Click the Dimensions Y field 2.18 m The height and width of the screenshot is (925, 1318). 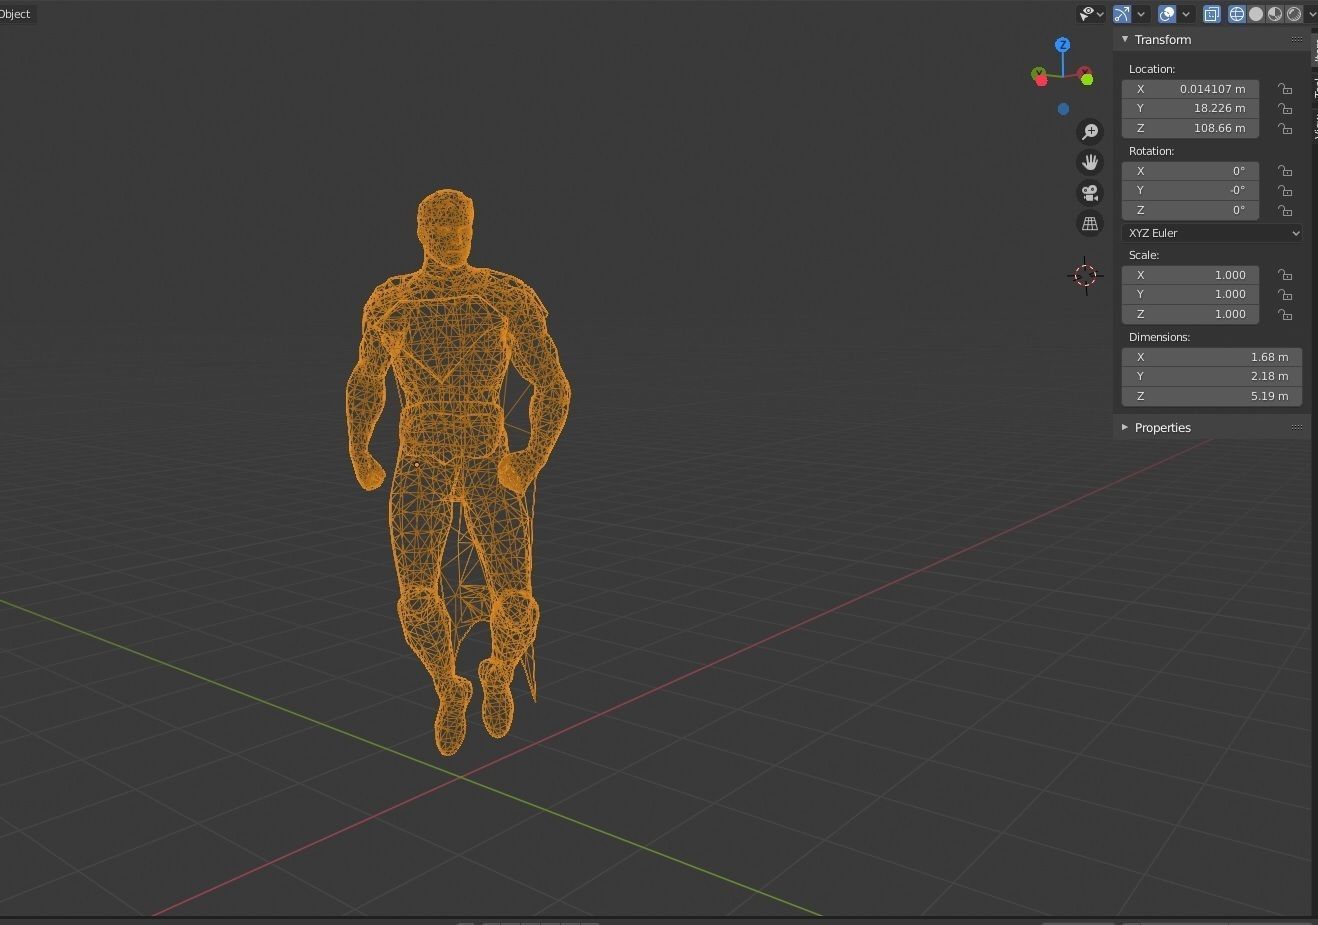1212,376
